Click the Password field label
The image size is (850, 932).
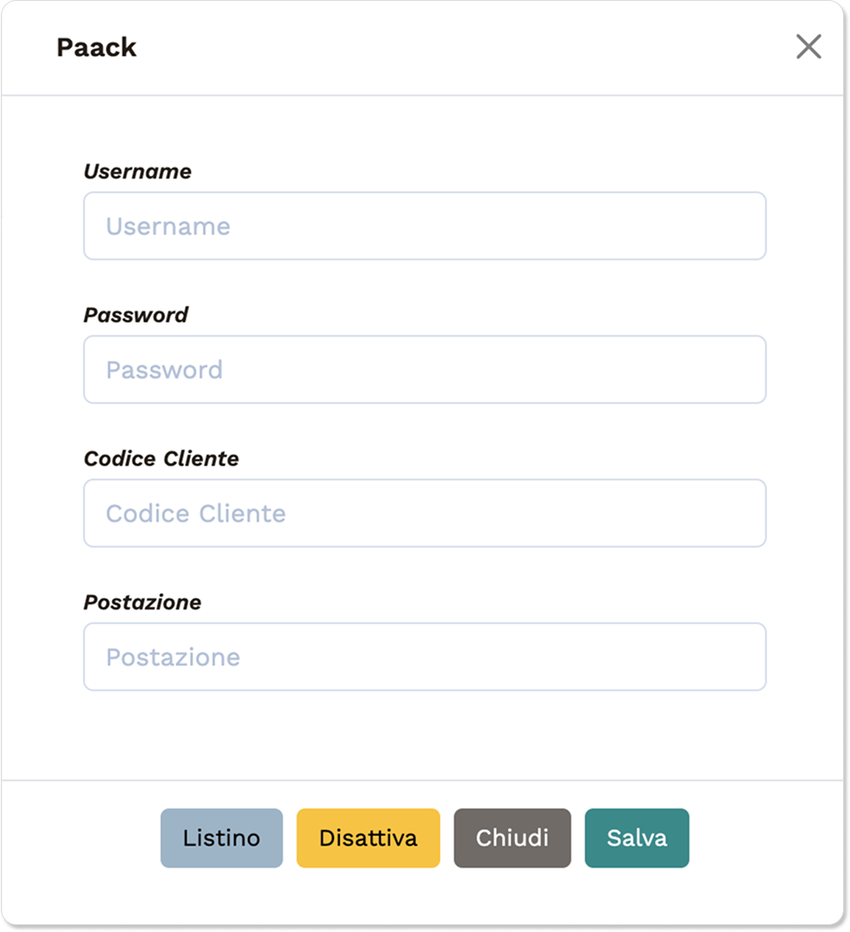click(136, 315)
